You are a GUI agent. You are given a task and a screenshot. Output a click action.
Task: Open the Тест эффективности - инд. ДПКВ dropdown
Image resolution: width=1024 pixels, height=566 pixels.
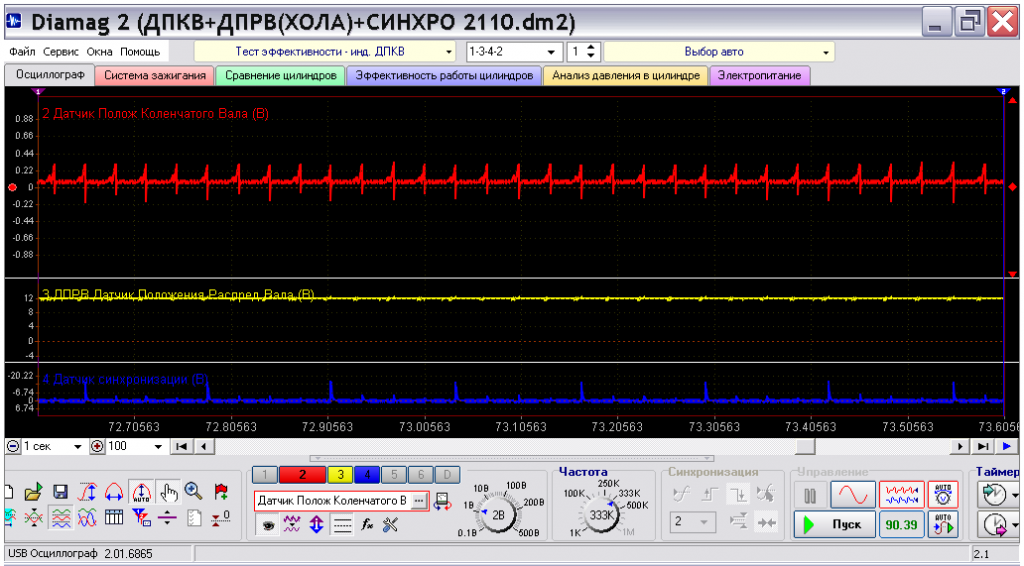click(x=325, y=52)
